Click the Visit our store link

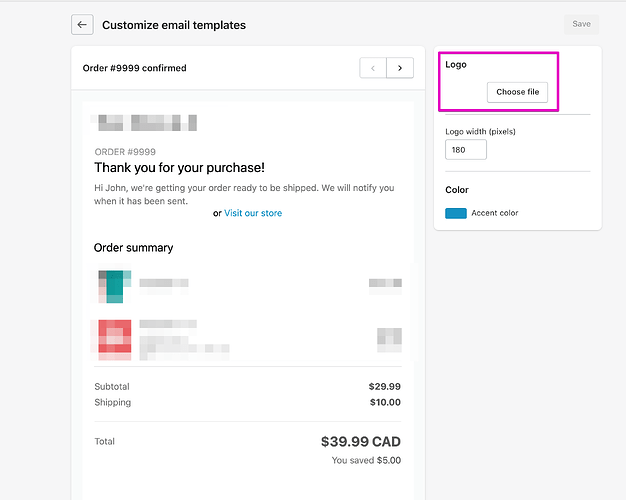(253, 213)
